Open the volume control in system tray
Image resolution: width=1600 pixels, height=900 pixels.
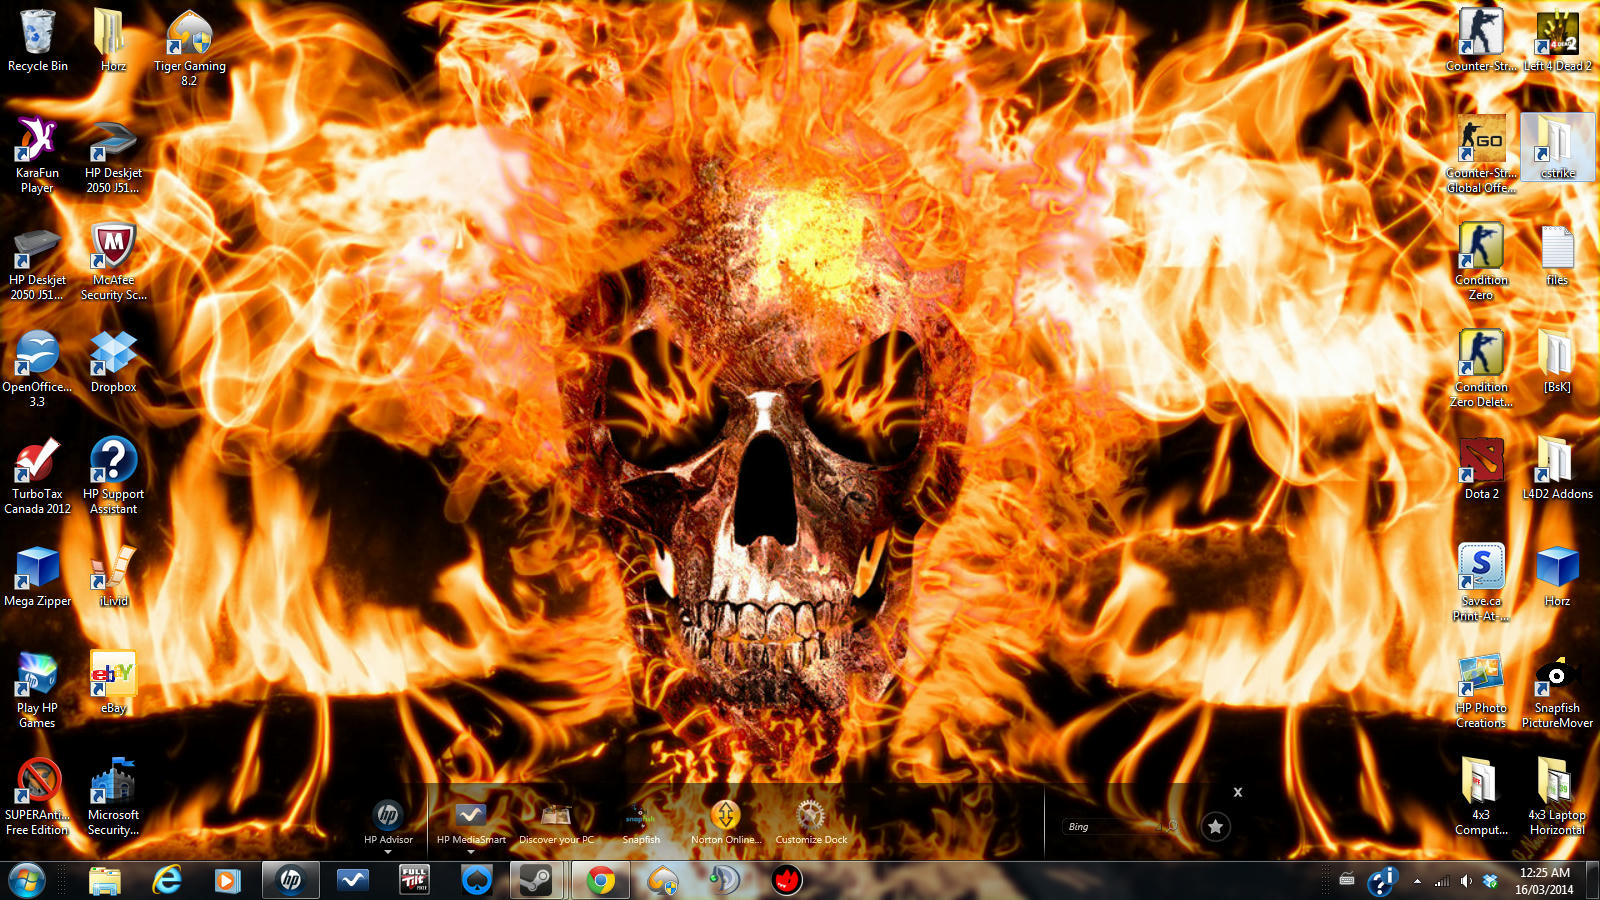tap(1465, 881)
